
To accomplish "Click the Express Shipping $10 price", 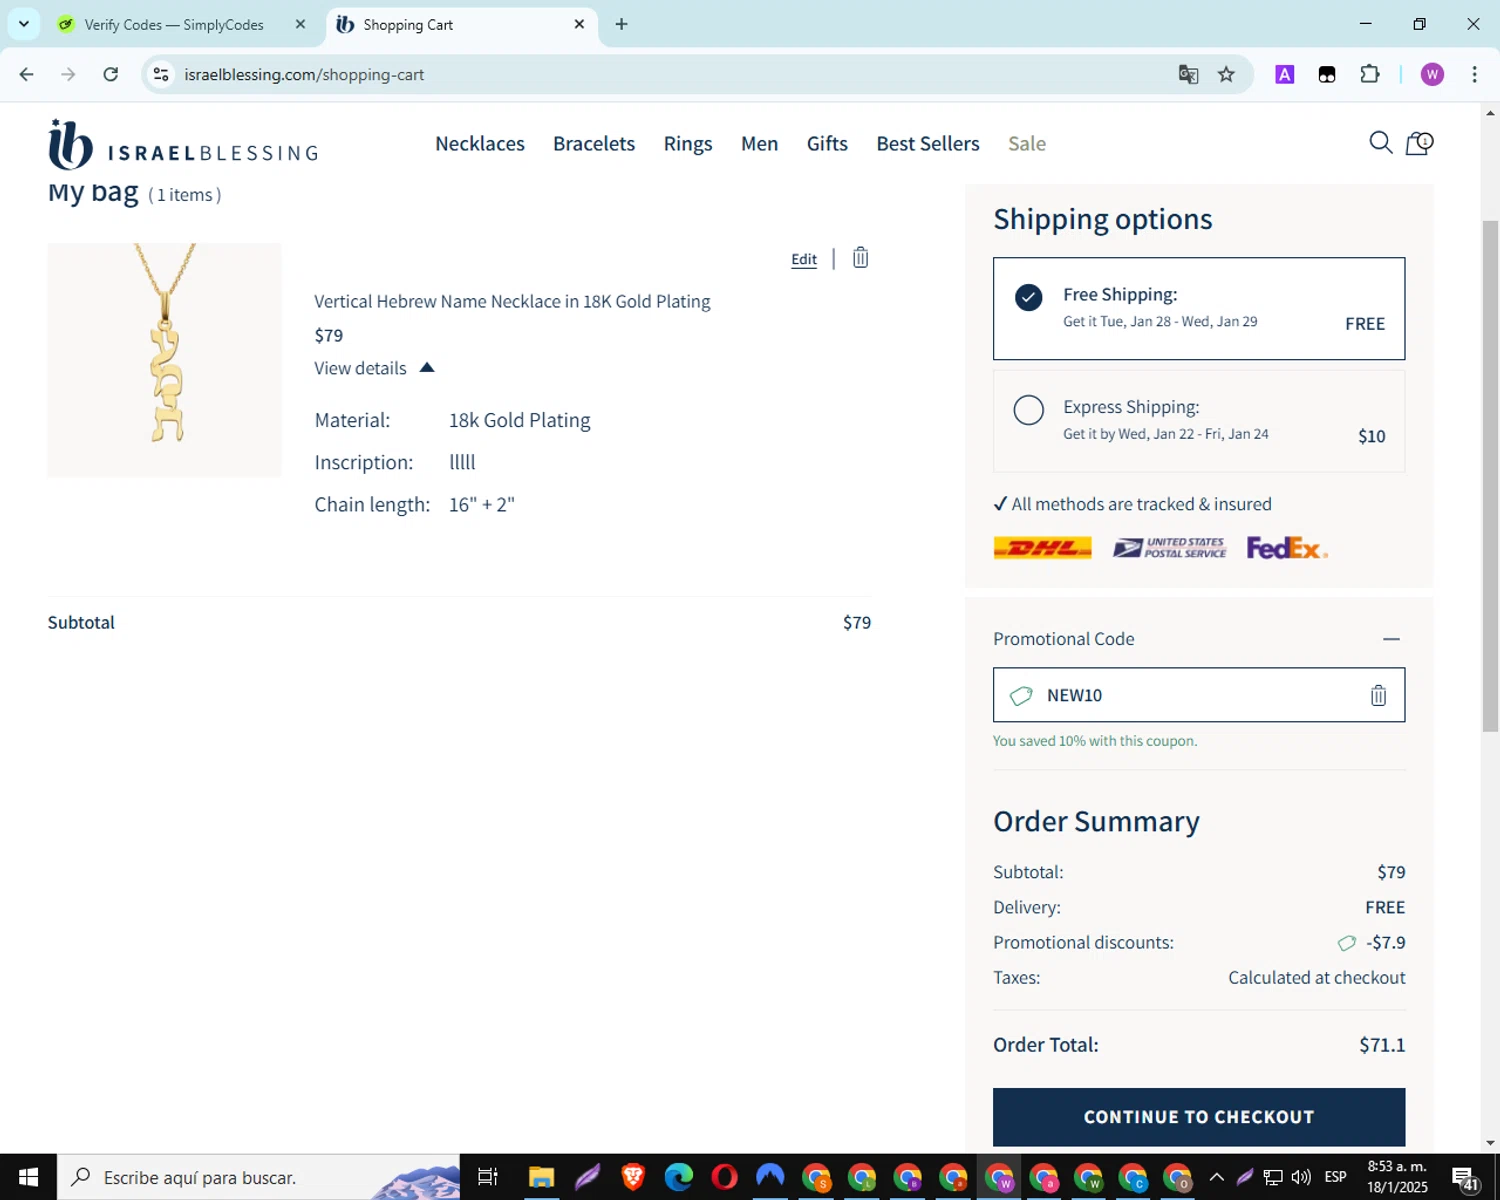I will tap(1372, 436).
